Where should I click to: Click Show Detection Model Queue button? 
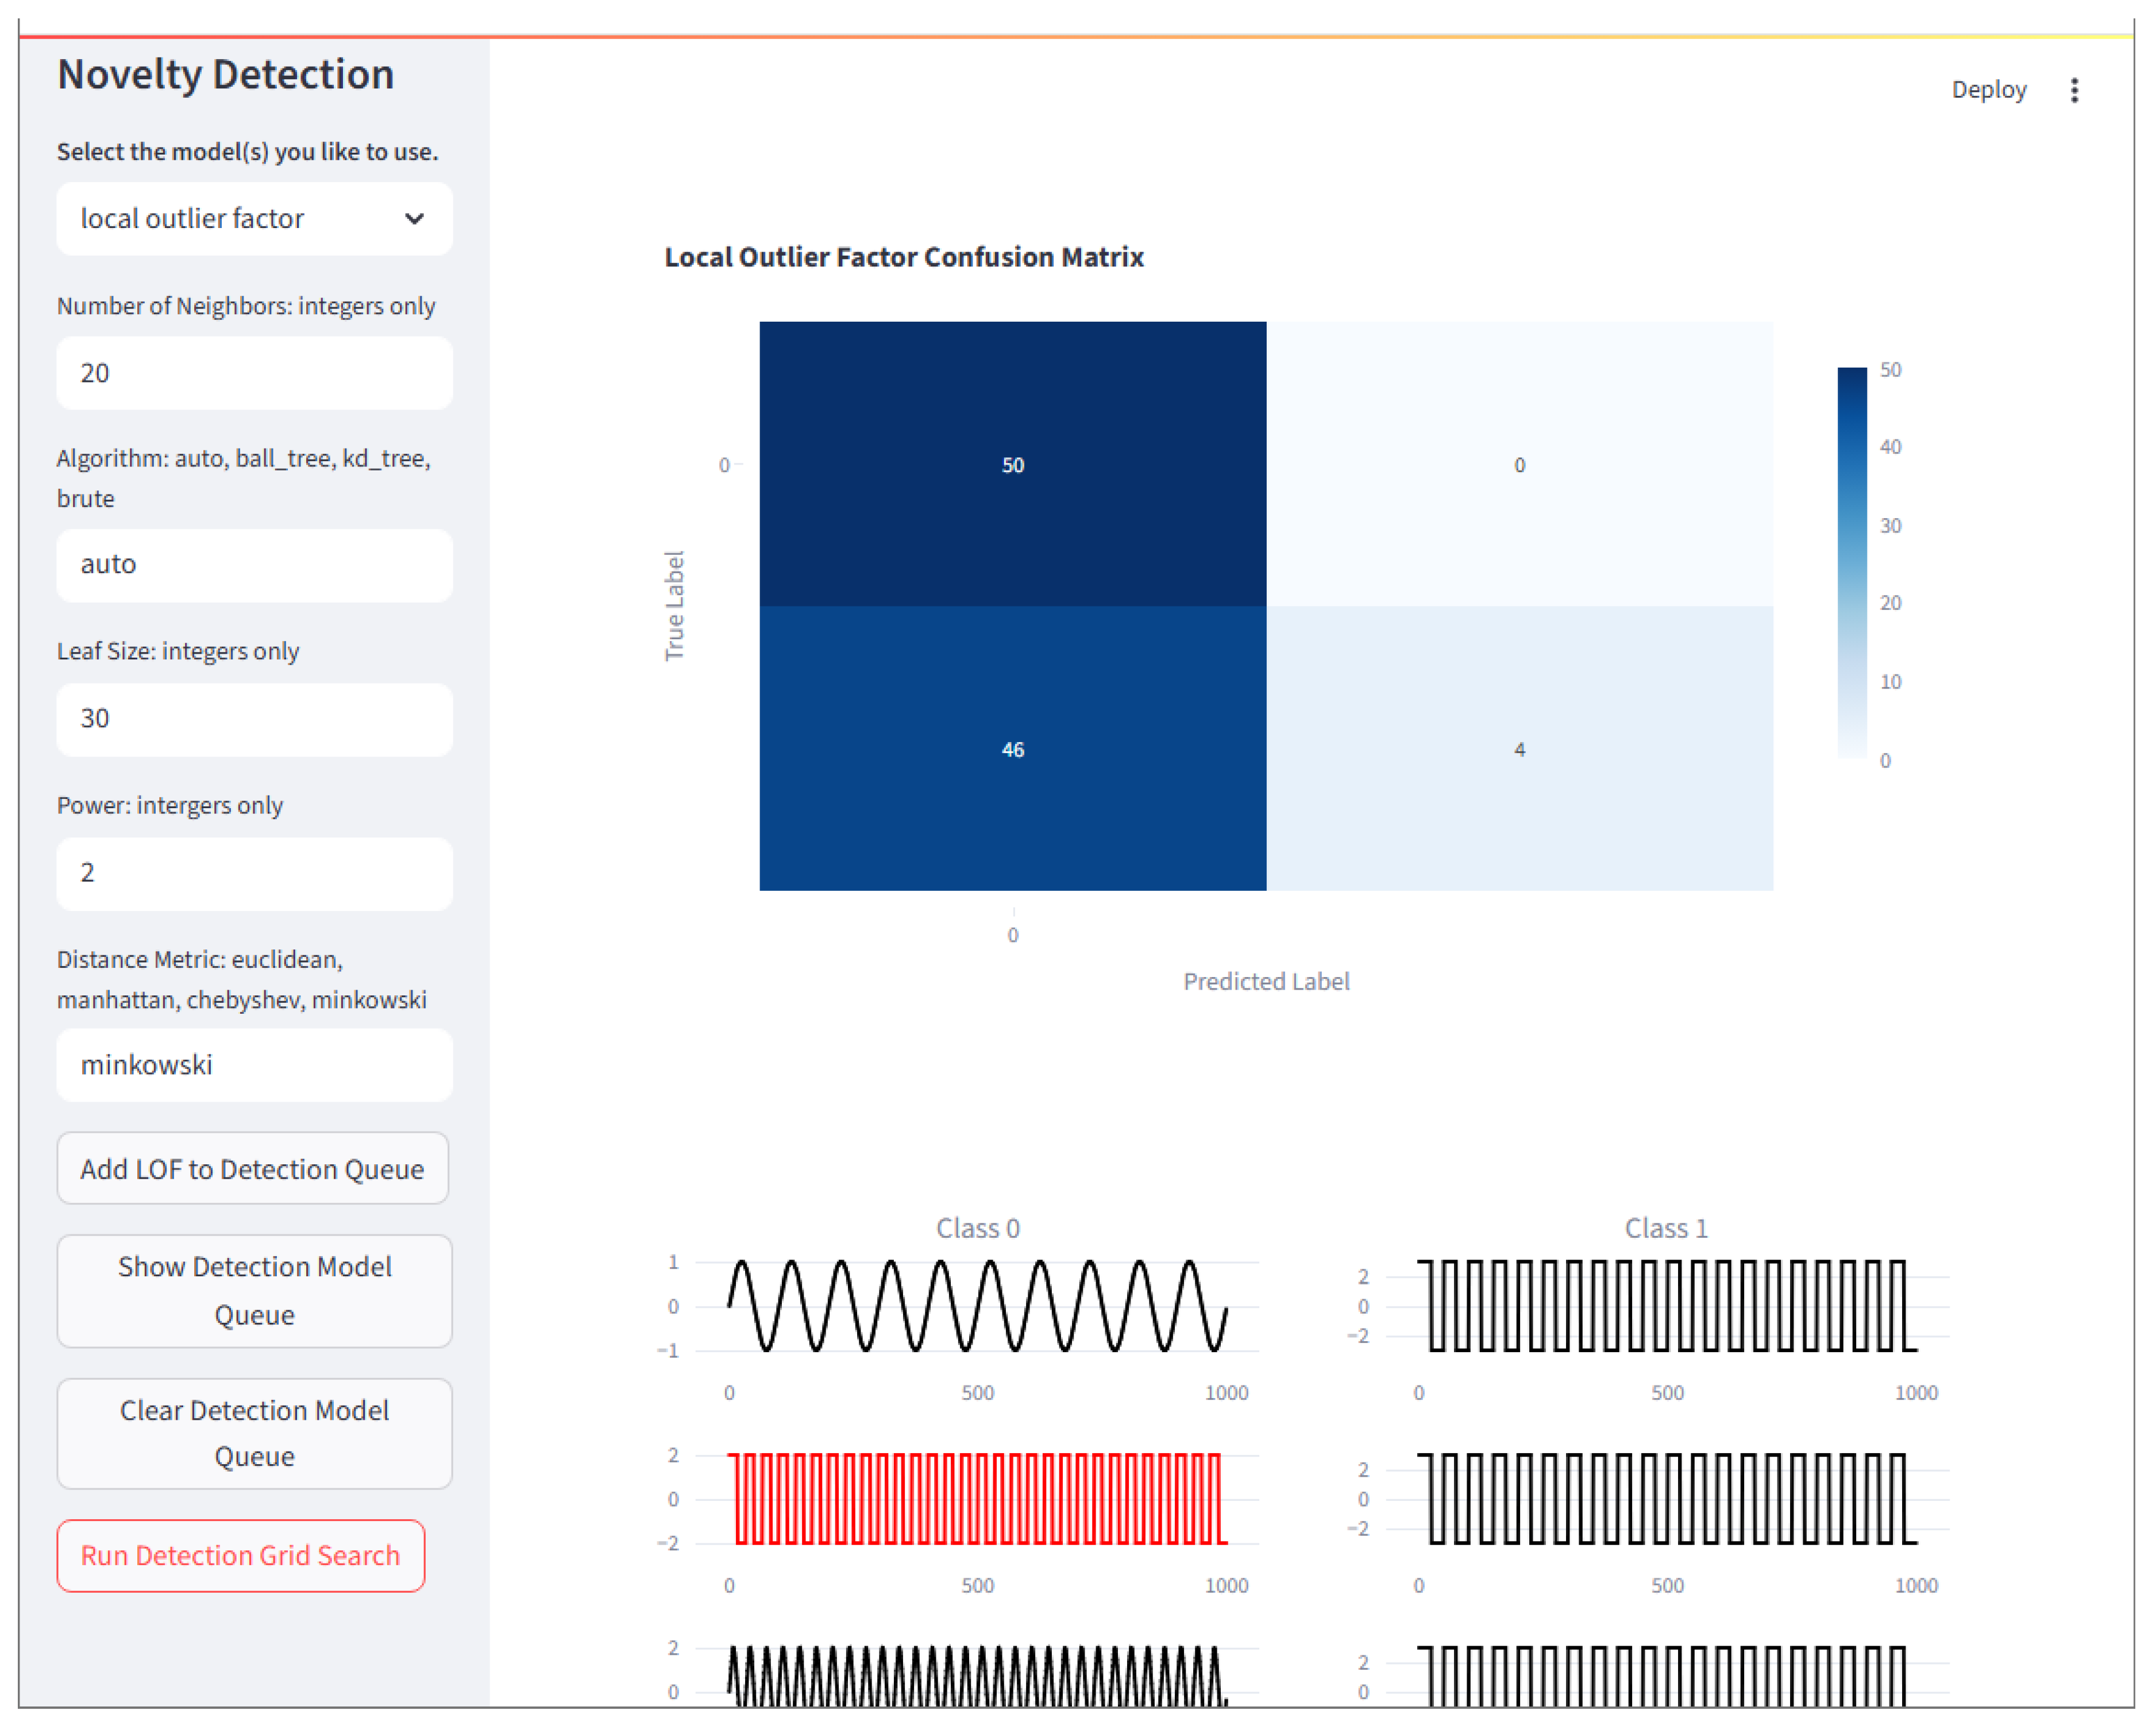point(254,1290)
